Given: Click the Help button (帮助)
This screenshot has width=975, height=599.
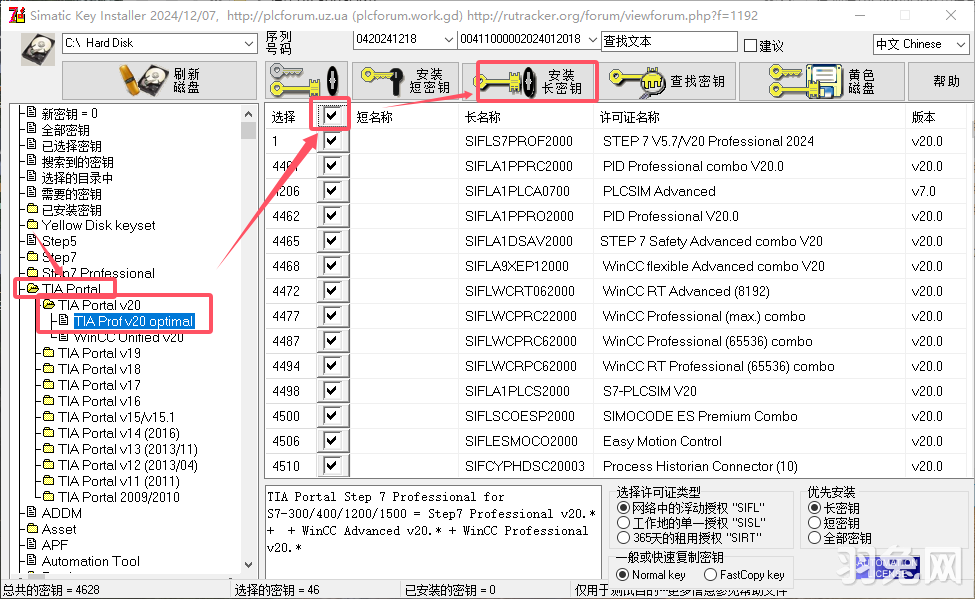Looking at the screenshot, I should (946, 81).
